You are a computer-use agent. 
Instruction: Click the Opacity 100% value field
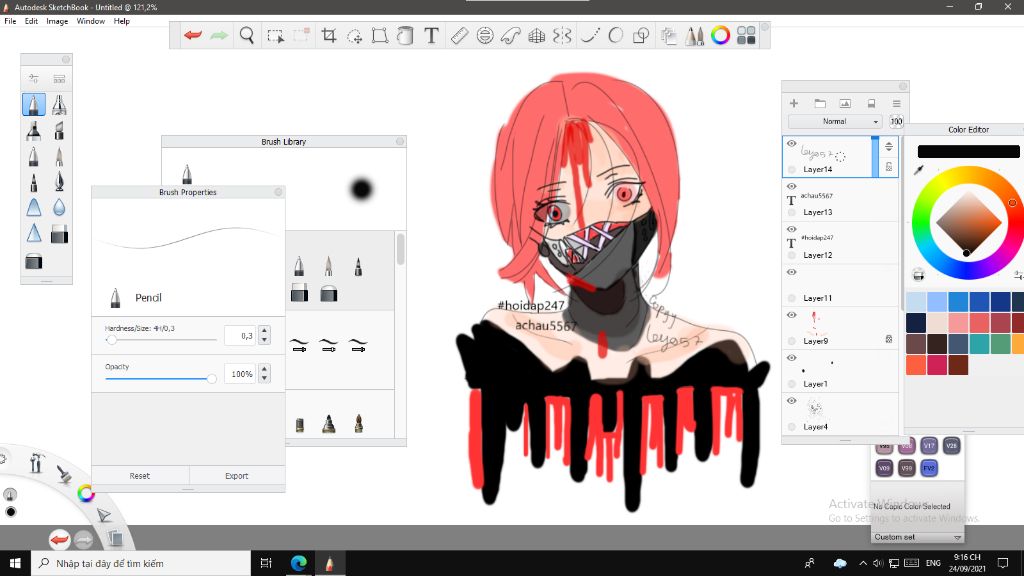click(x=240, y=374)
